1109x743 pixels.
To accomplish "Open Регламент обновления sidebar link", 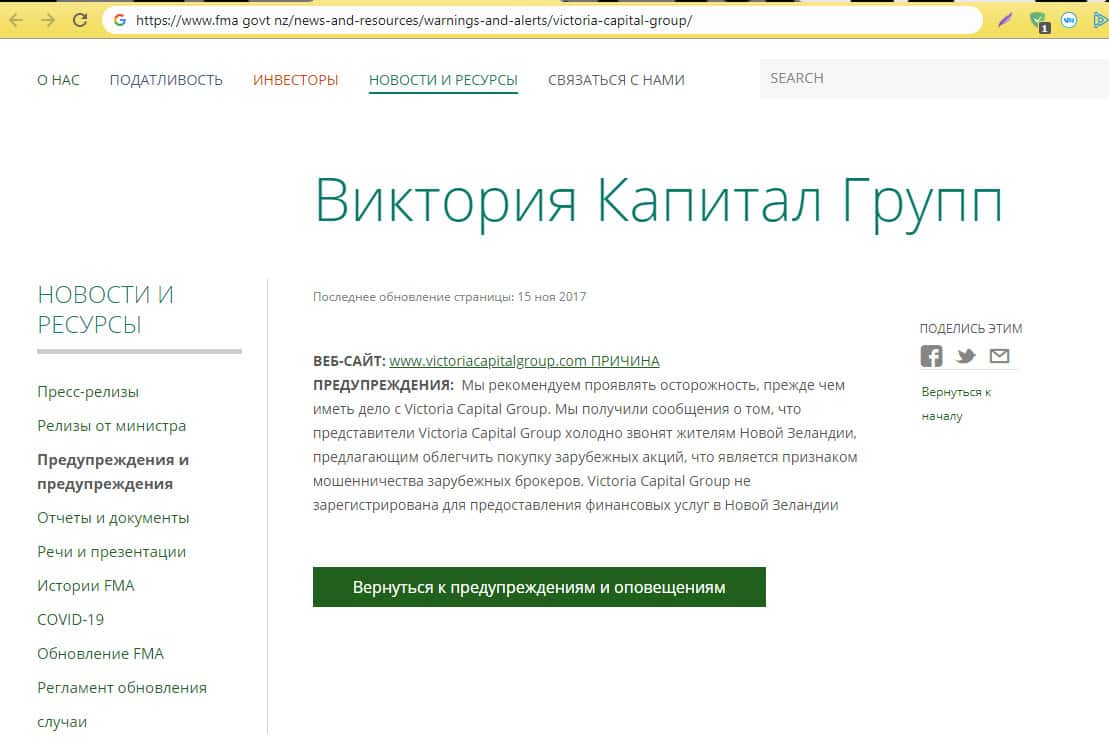I will click(122, 687).
